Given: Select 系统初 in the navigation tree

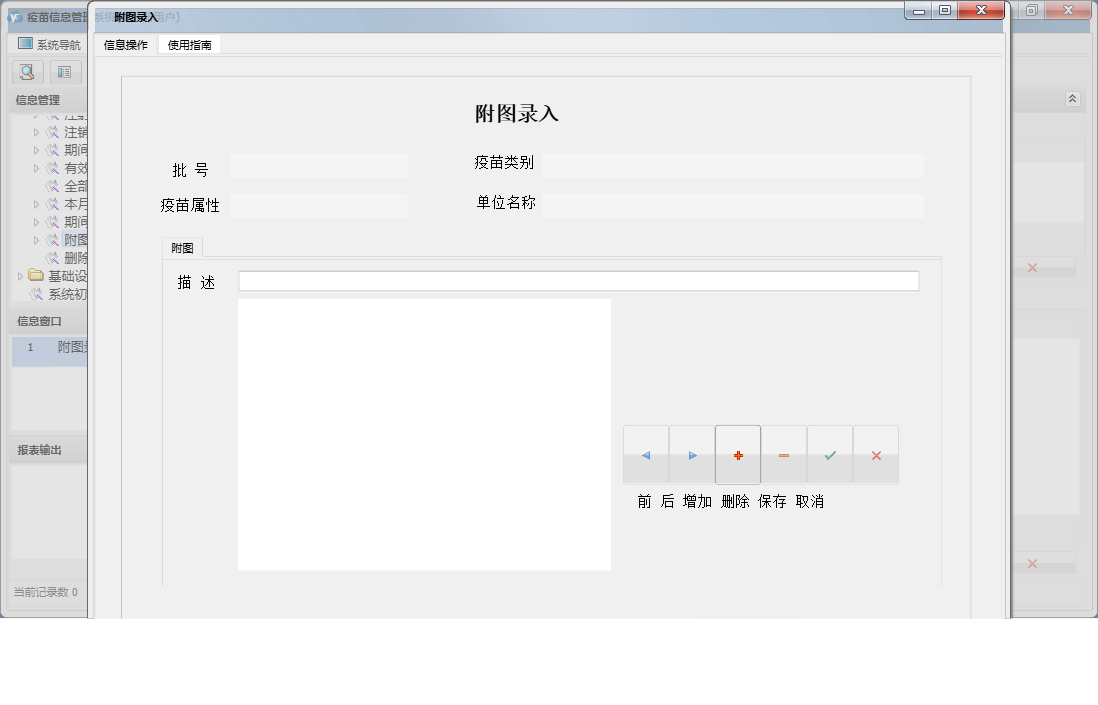Looking at the screenshot, I should pos(67,294).
